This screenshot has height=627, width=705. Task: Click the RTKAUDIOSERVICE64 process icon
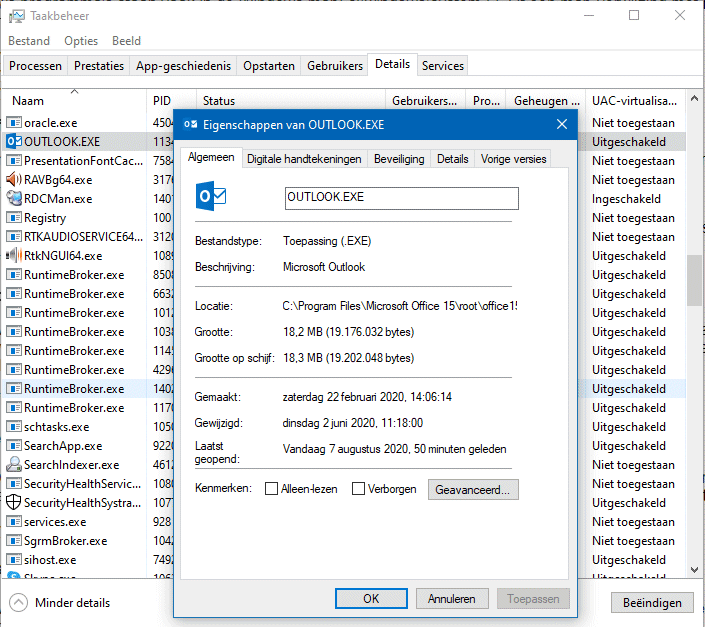pyautogui.click(x=14, y=236)
